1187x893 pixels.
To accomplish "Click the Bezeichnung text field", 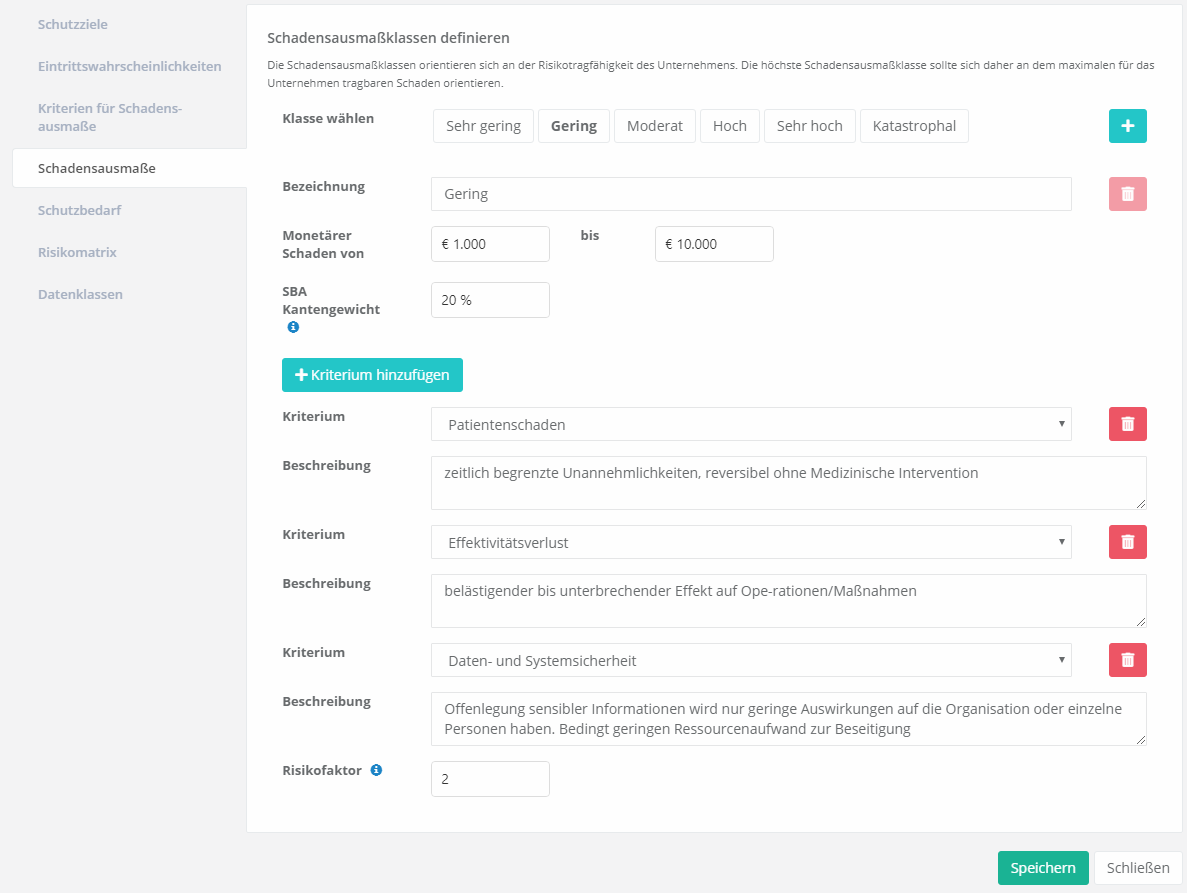I will [x=750, y=194].
